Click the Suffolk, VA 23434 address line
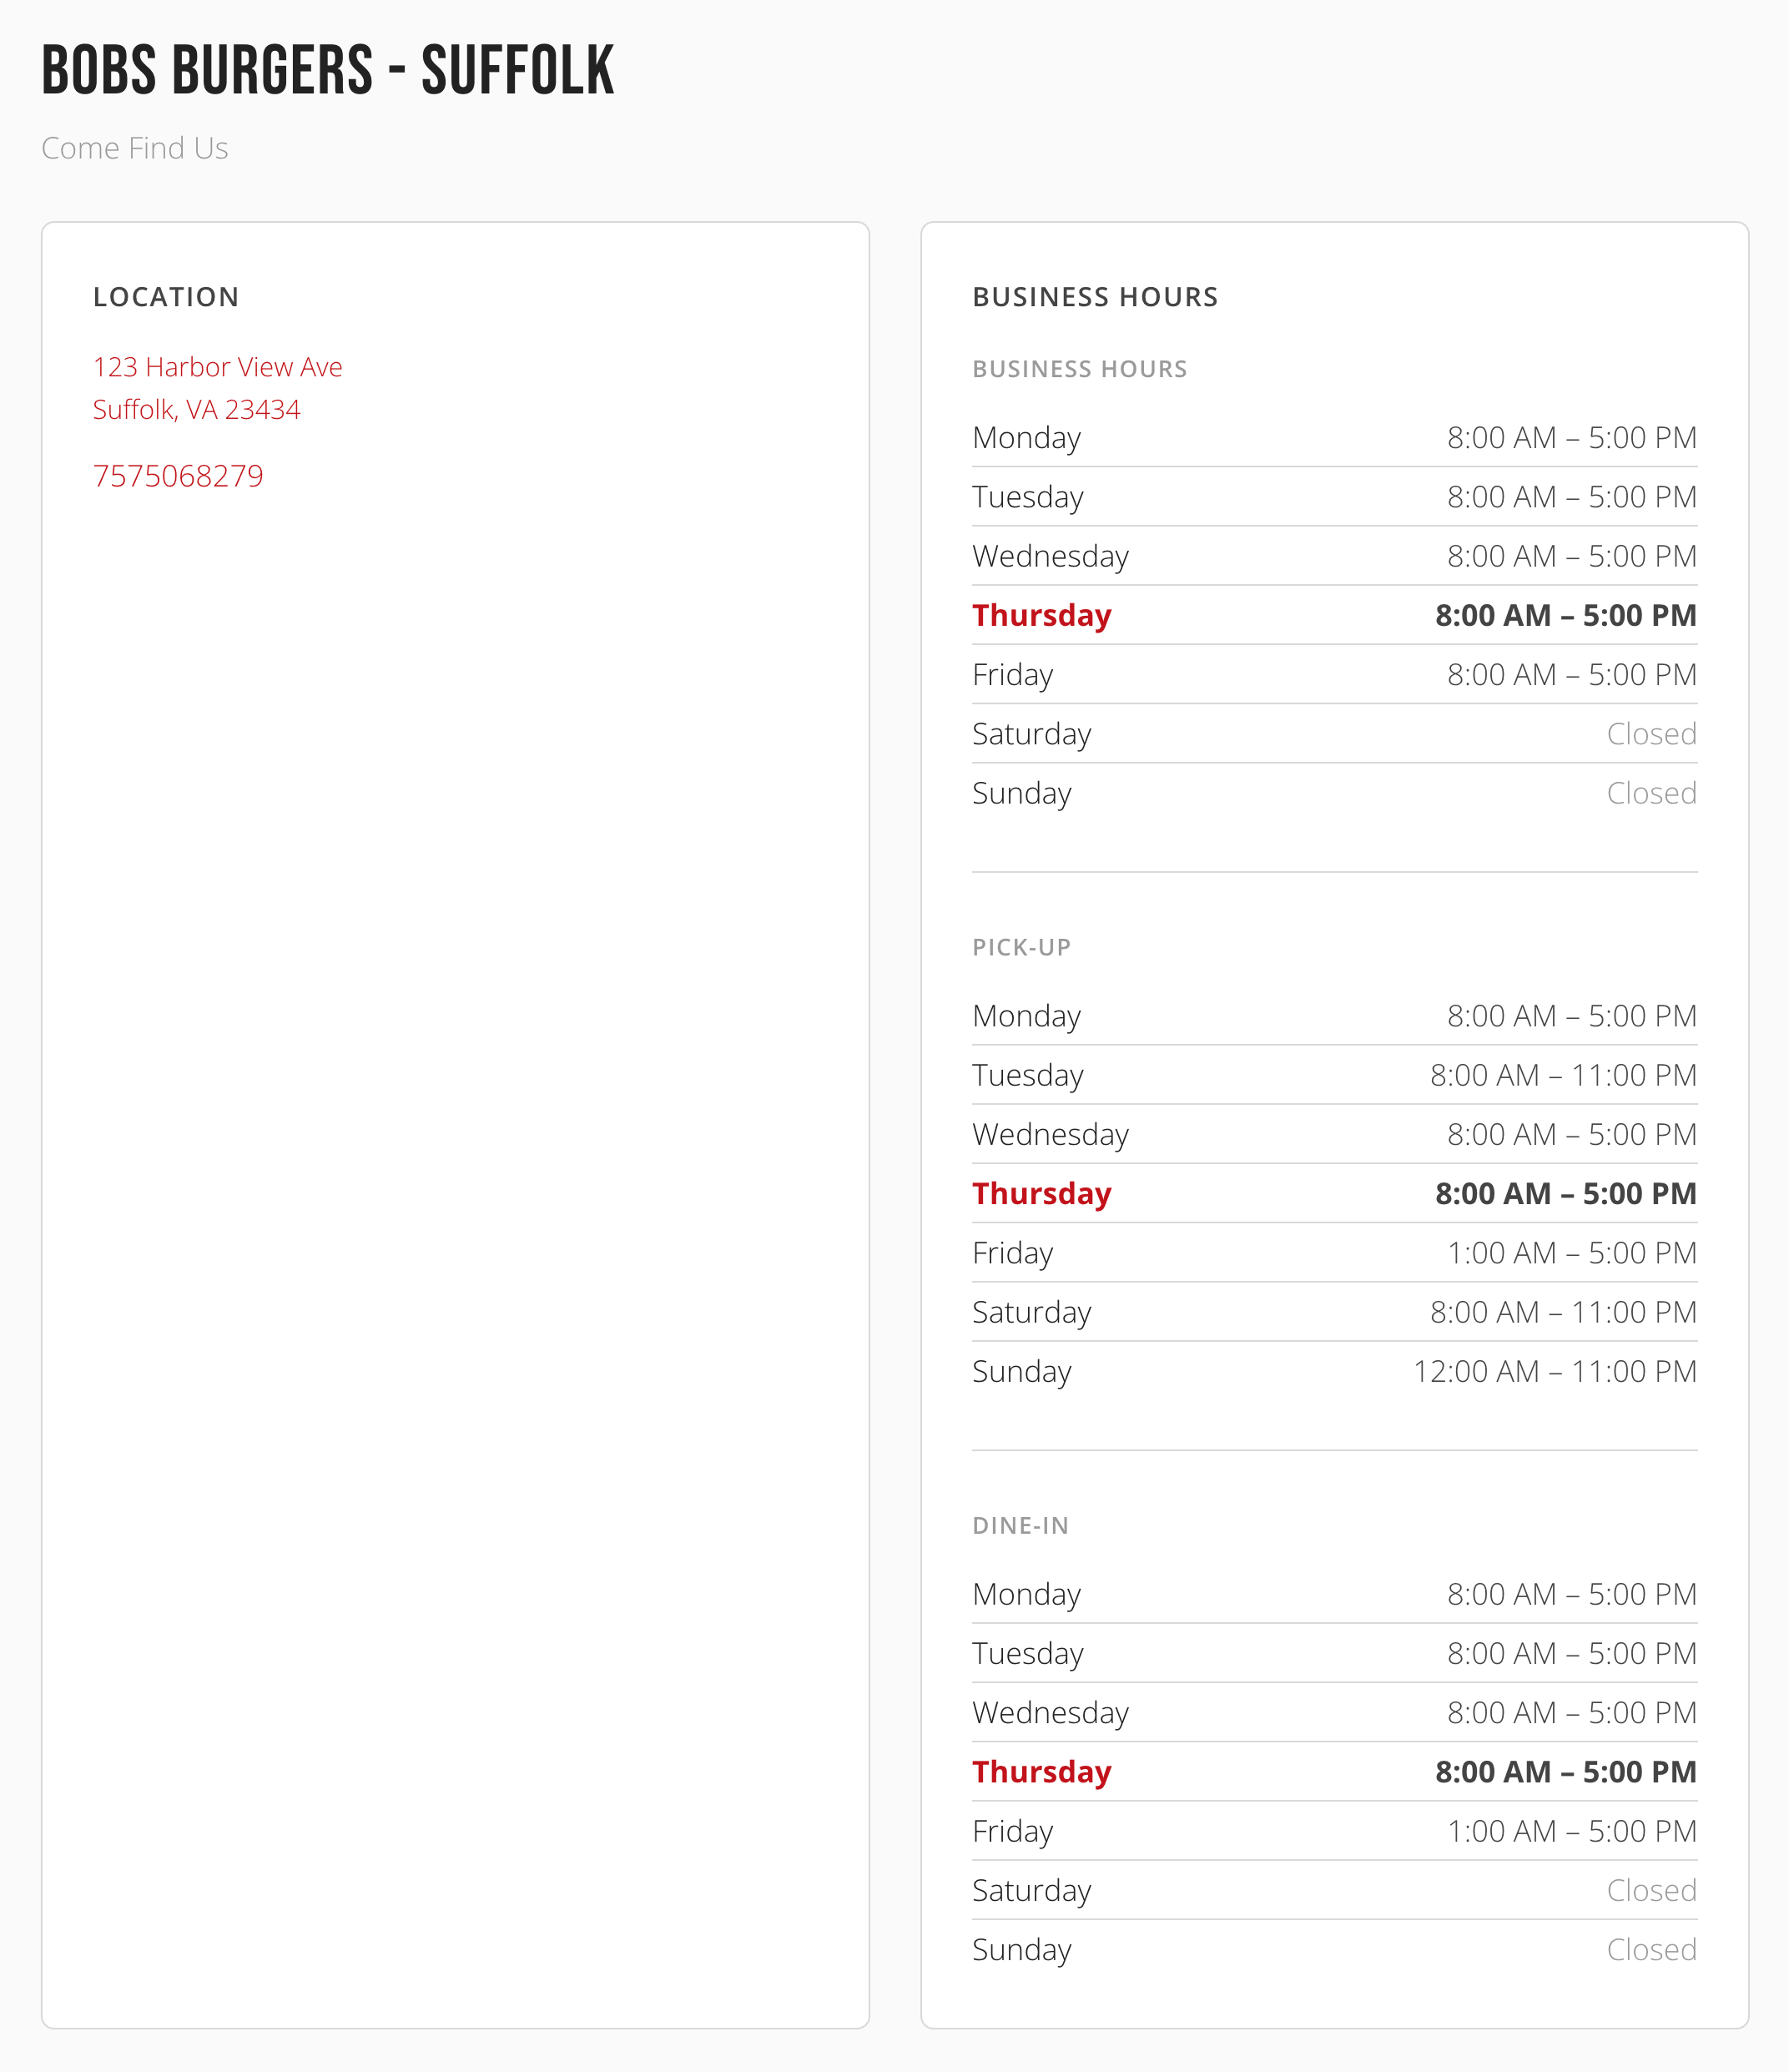 pyautogui.click(x=196, y=410)
